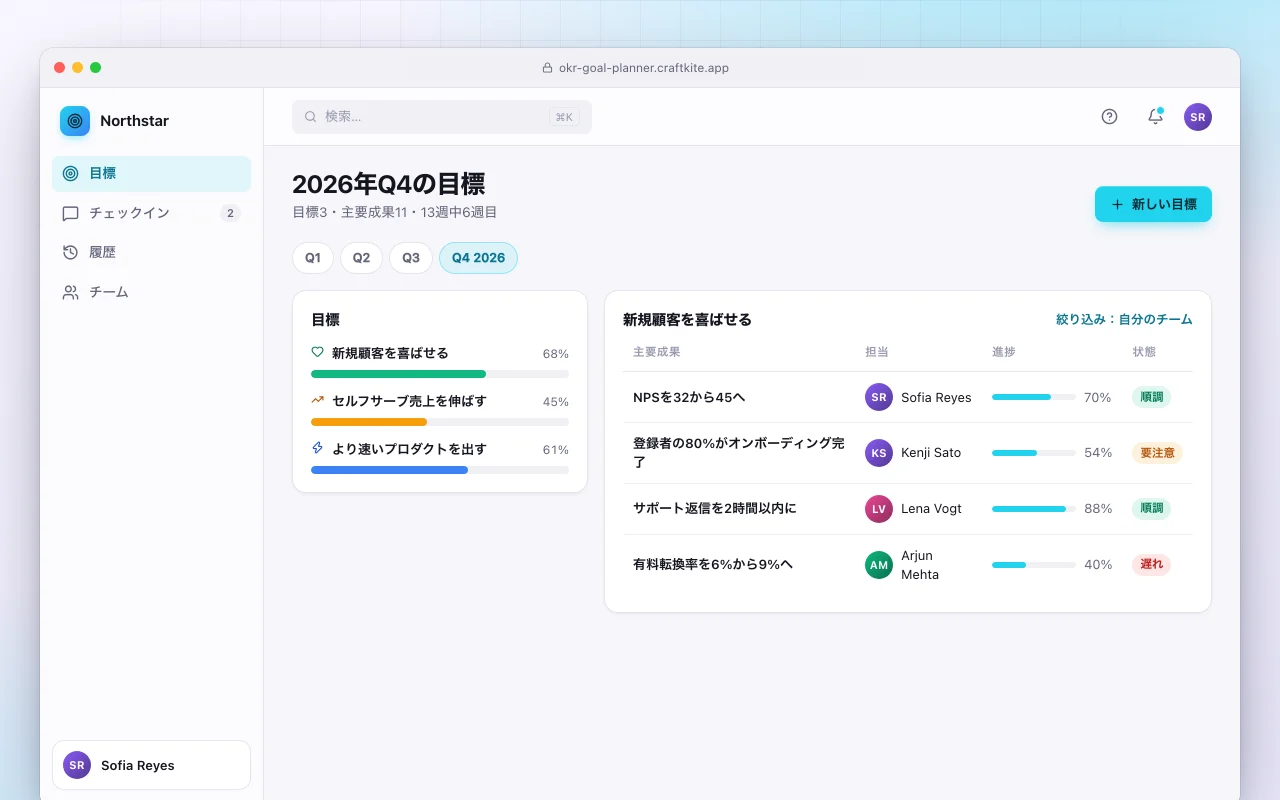Open 履歴 in the sidebar
Viewport: 1280px width, 800px height.
tap(151, 252)
